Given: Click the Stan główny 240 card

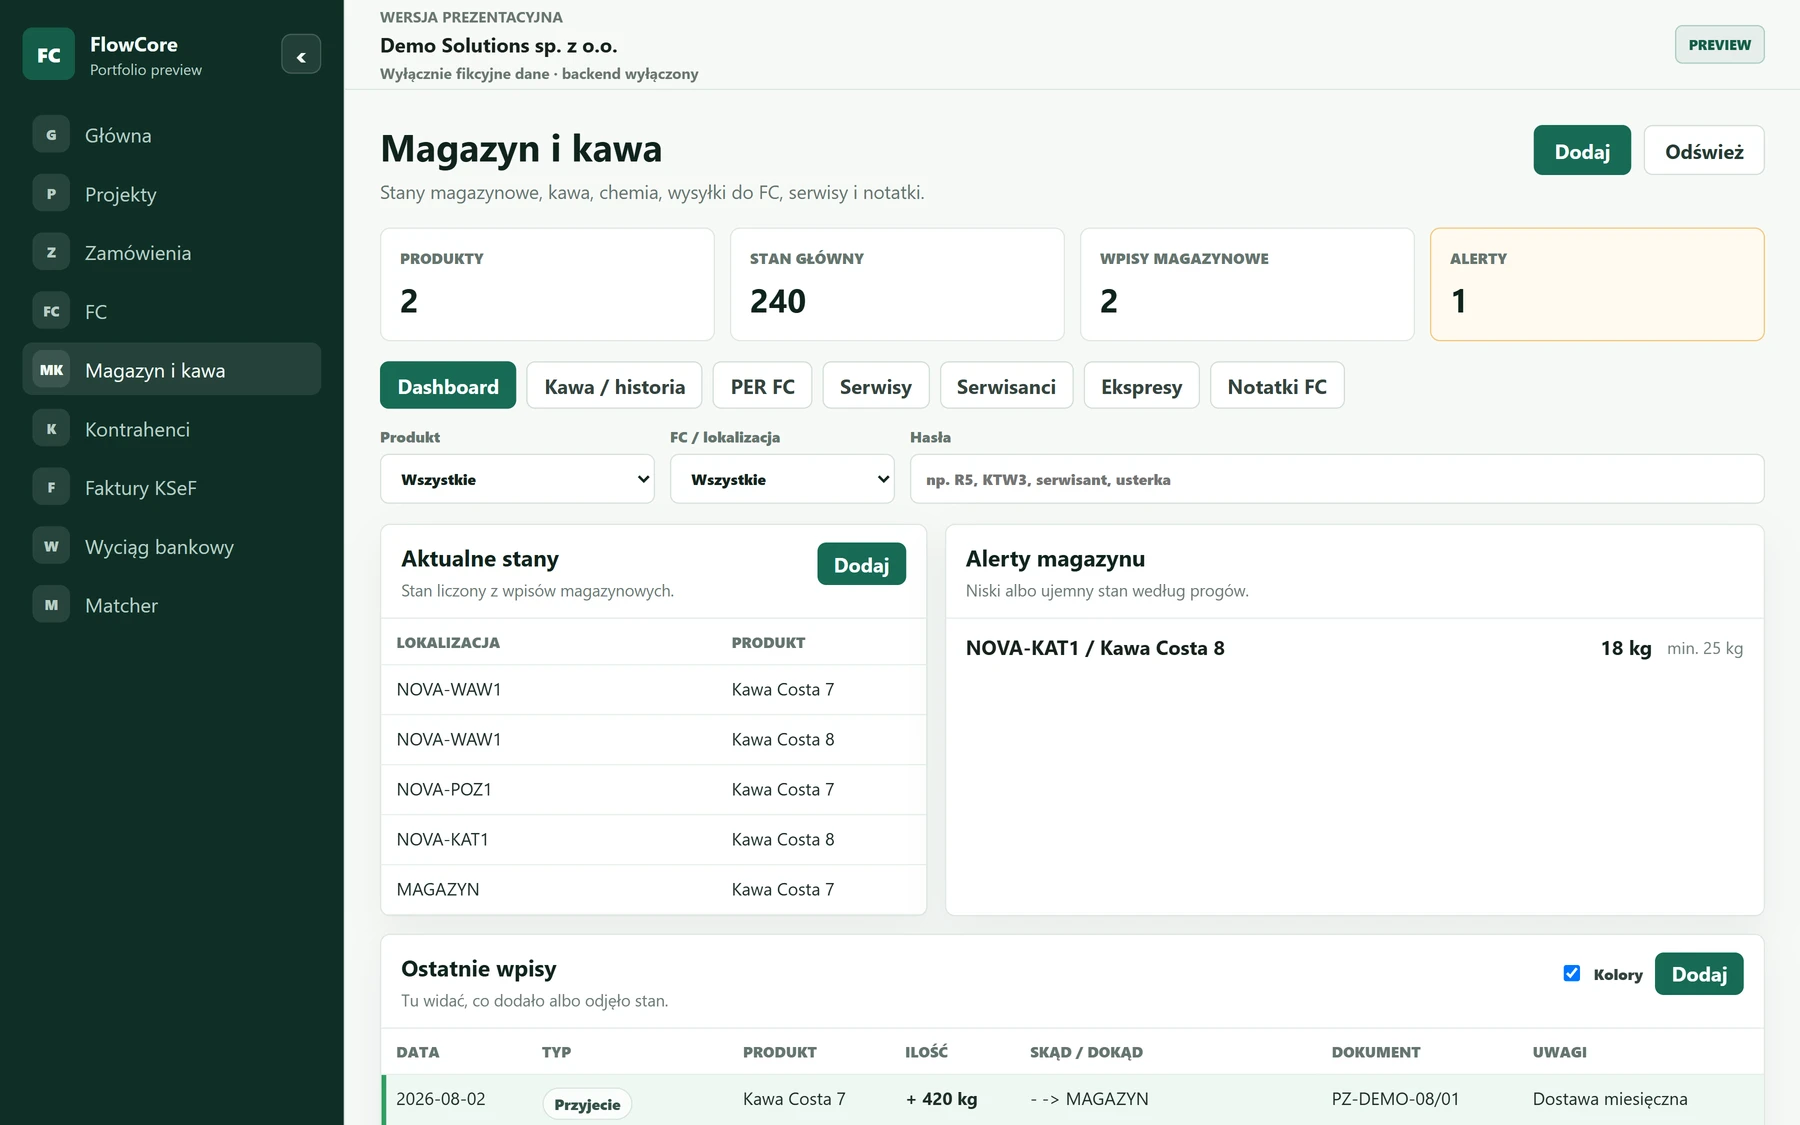Looking at the screenshot, I should 897,284.
